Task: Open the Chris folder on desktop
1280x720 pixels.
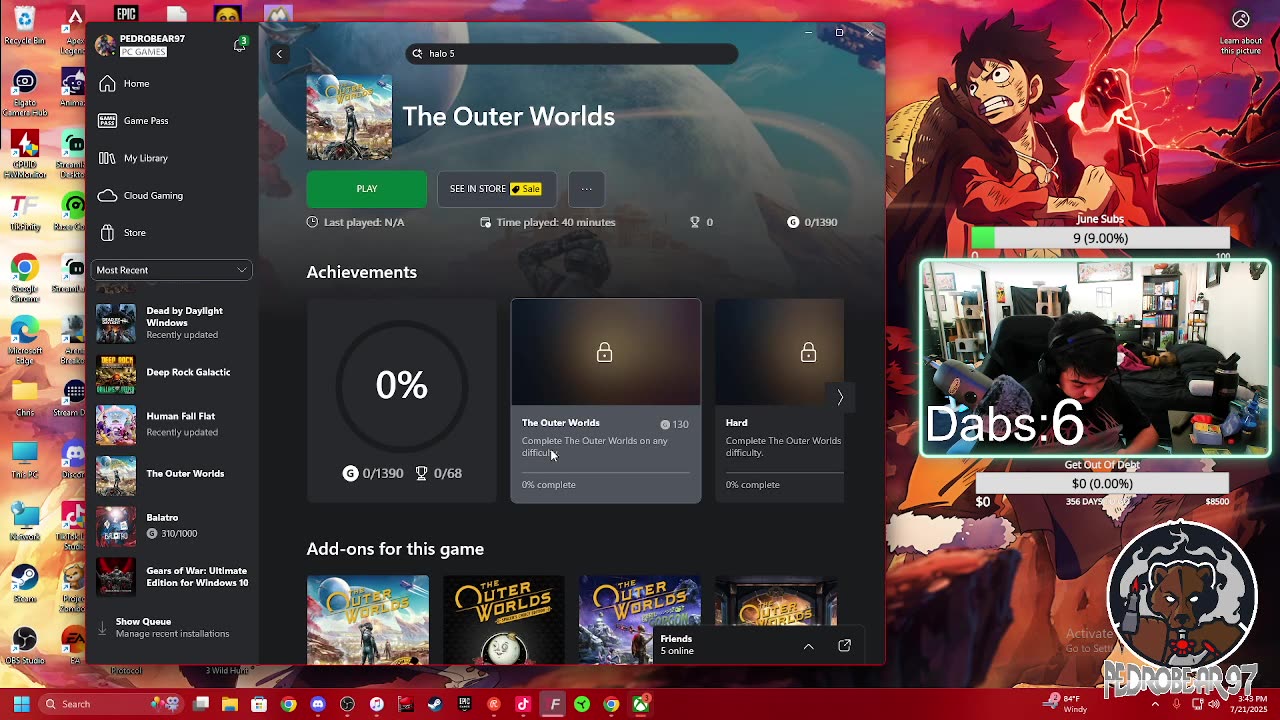Action: 24,398
